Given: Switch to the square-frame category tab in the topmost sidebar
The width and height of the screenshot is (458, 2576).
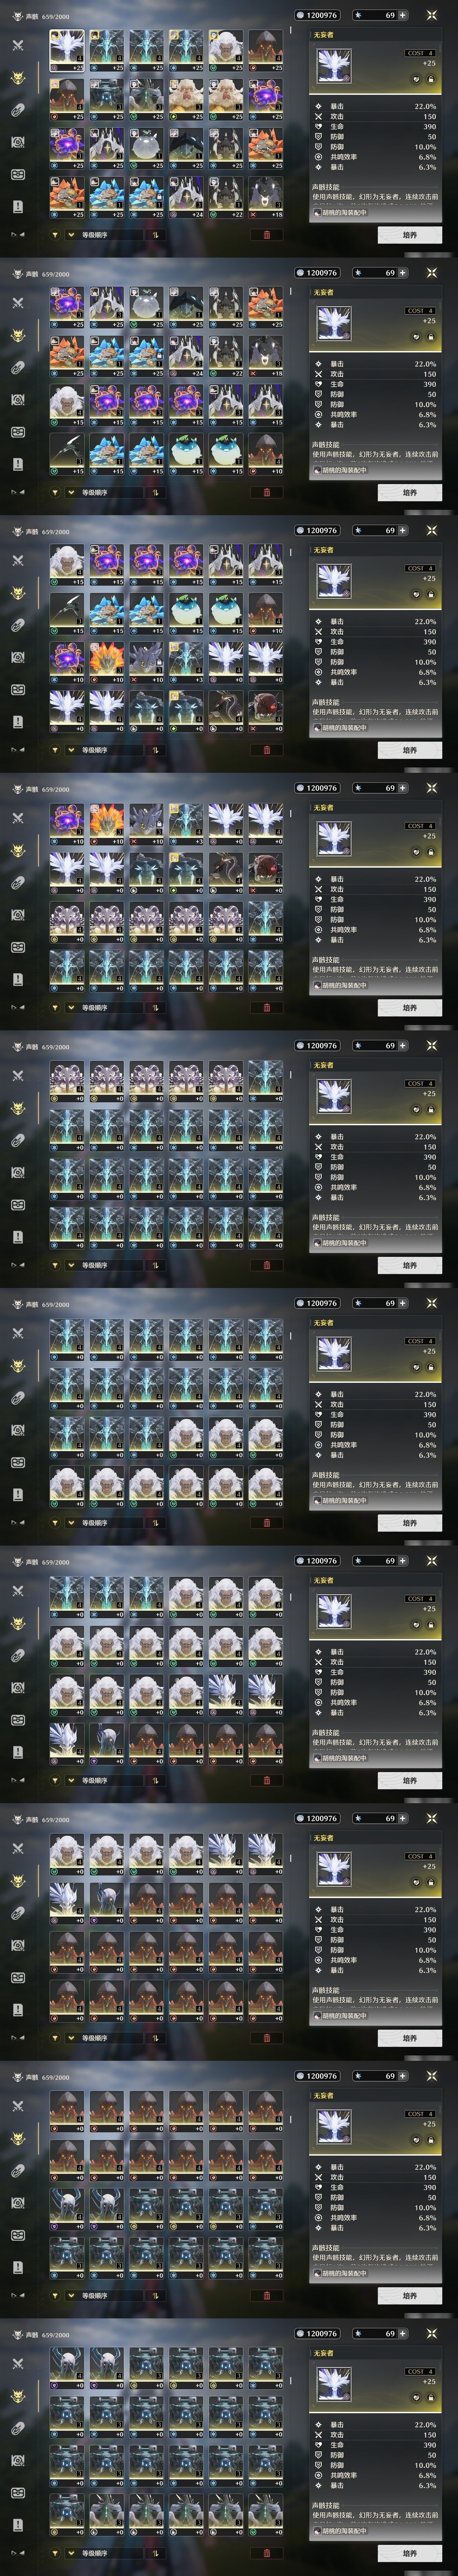Looking at the screenshot, I should coord(17,142).
